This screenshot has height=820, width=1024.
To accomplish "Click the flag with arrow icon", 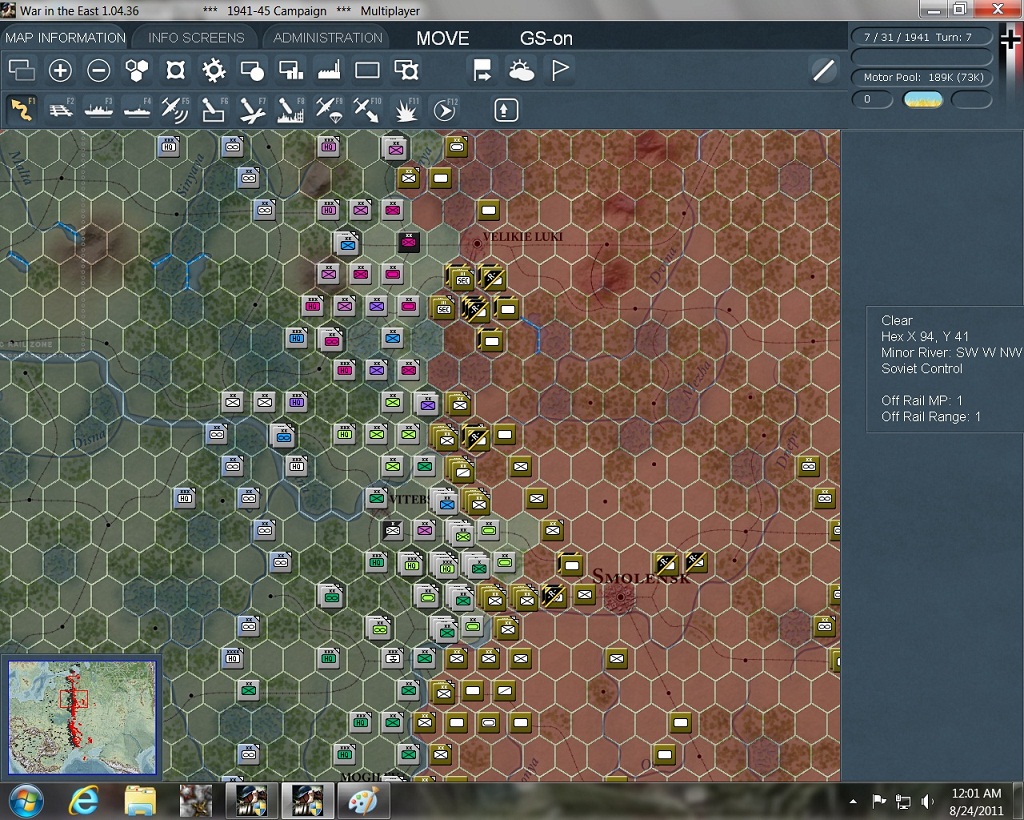I will pyautogui.click(x=483, y=70).
